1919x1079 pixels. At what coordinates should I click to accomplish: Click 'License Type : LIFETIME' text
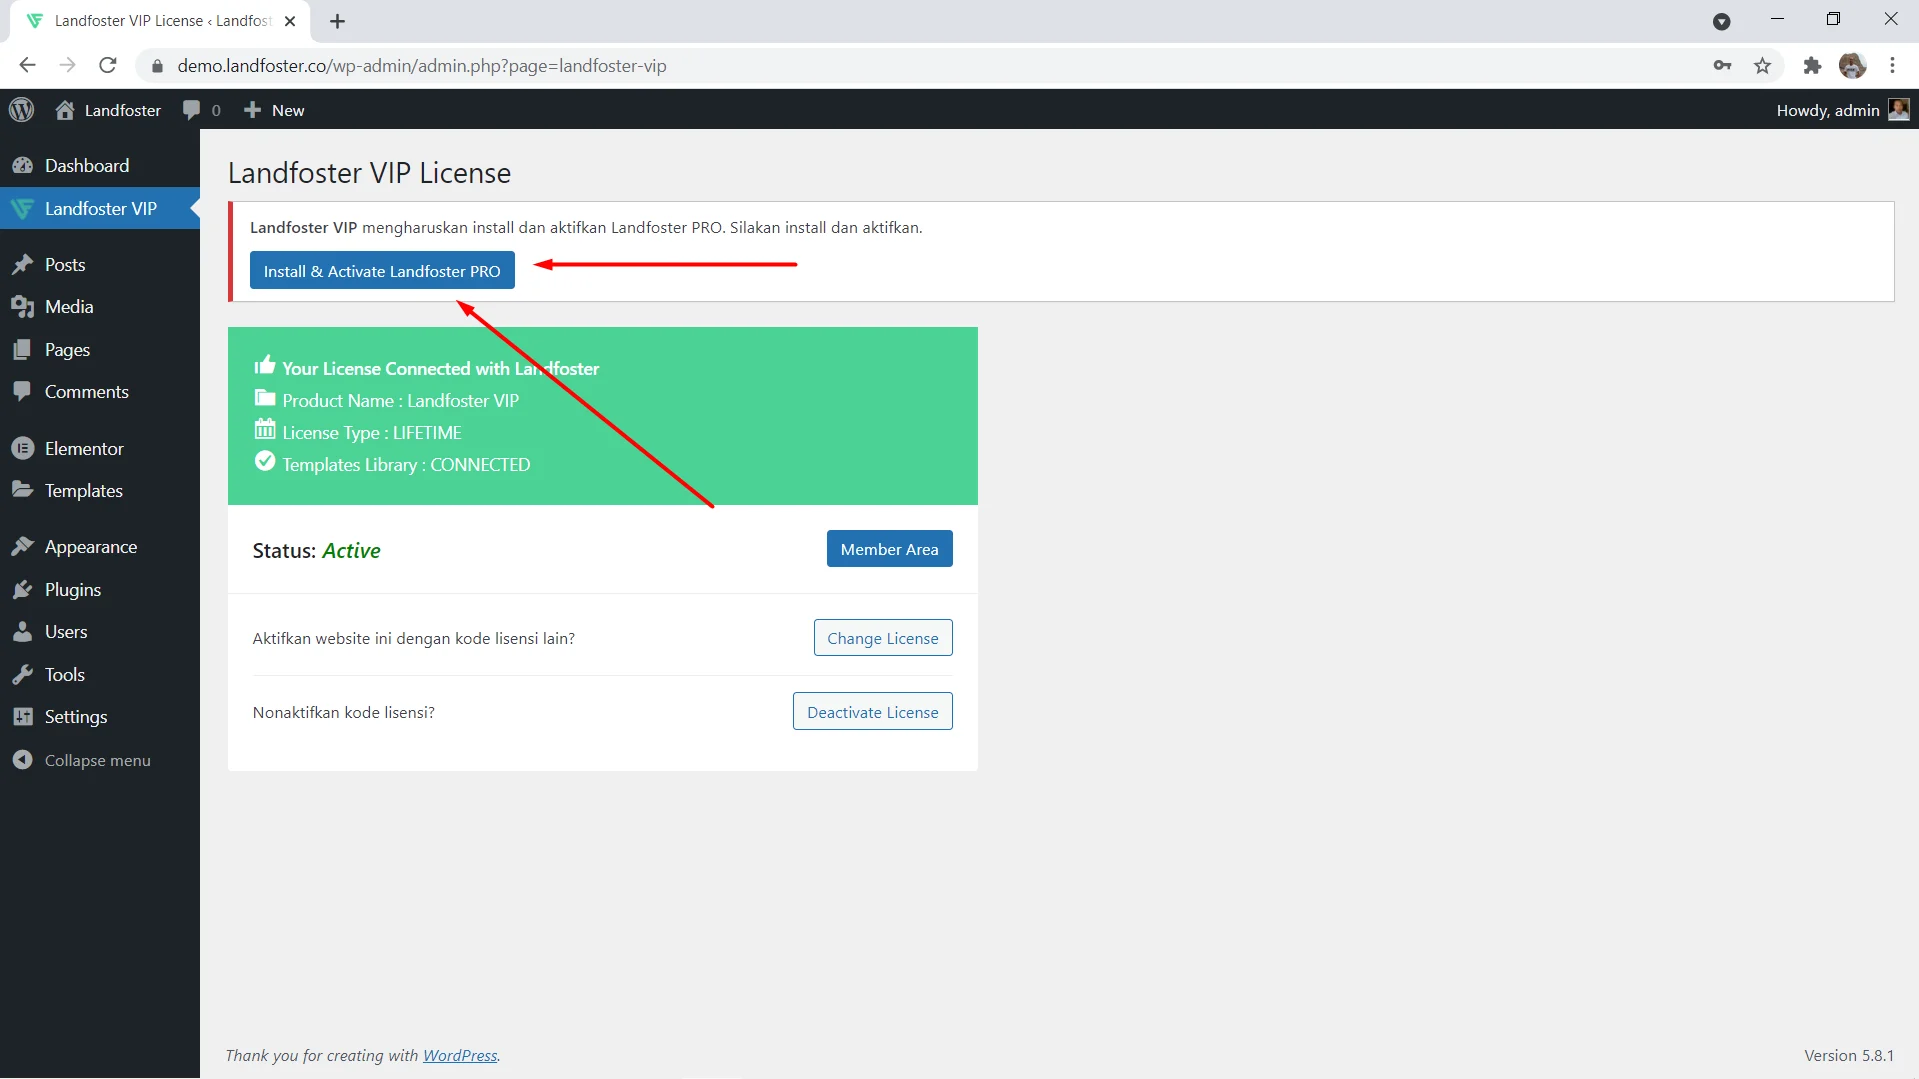pyautogui.click(x=372, y=433)
